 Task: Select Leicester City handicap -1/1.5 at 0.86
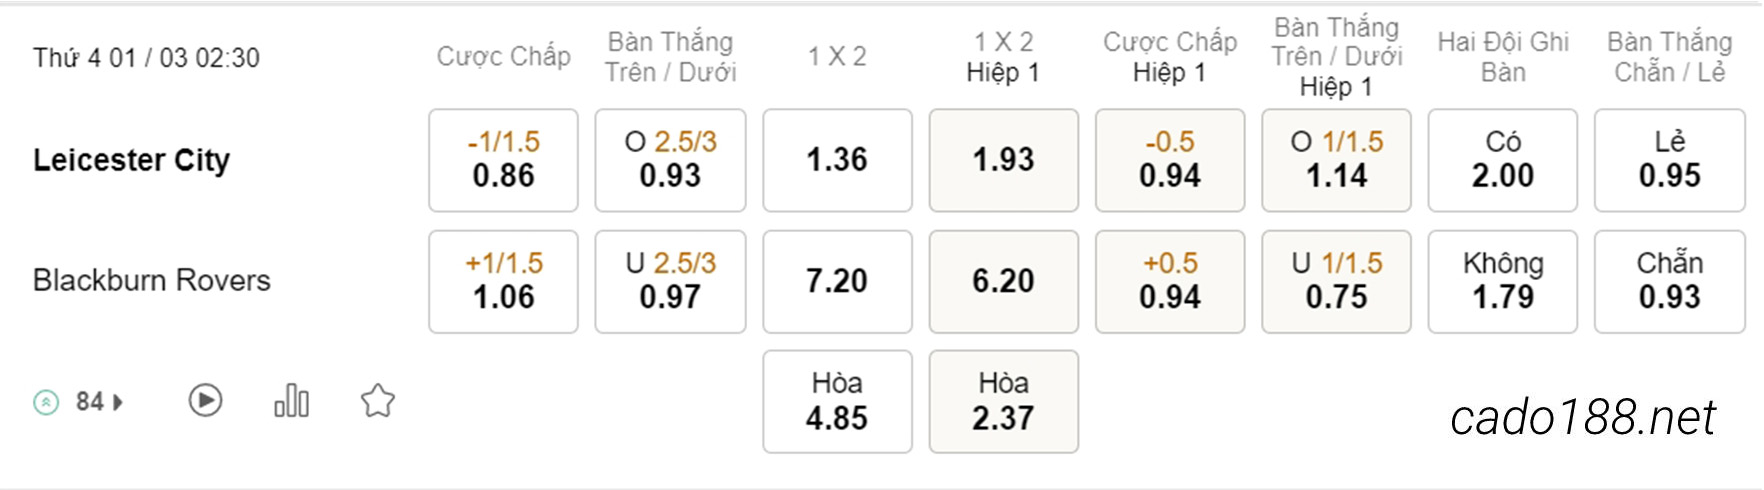[x=503, y=160]
